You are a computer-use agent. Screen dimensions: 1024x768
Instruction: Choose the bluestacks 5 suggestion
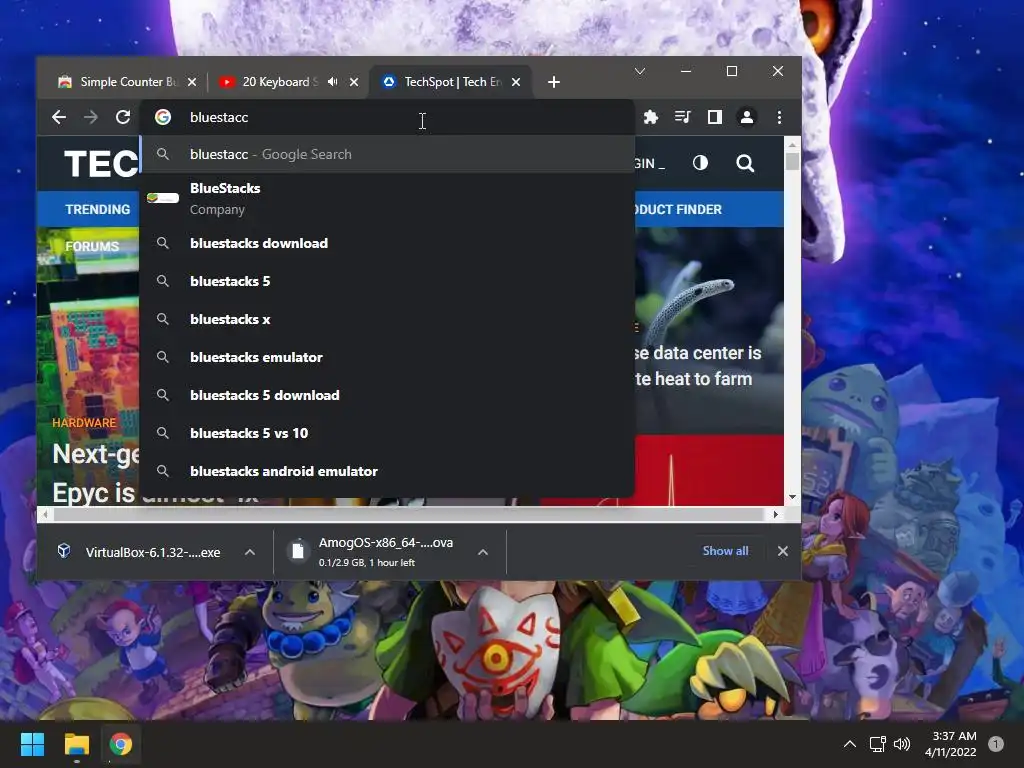[387, 281]
